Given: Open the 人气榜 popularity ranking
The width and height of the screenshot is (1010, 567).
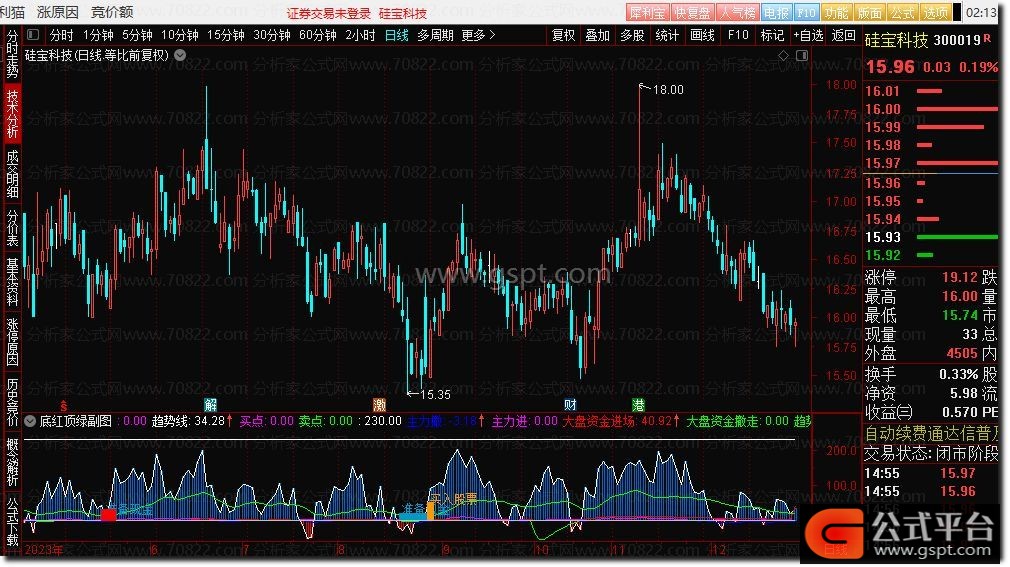Looking at the screenshot, I should tap(738, 13).
